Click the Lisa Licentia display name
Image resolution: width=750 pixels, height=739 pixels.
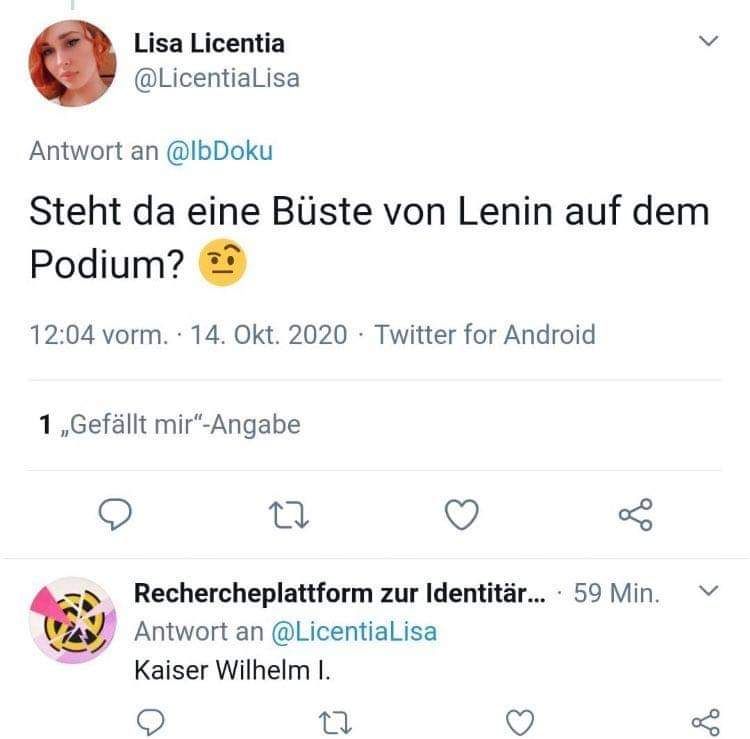coord(209,44)
